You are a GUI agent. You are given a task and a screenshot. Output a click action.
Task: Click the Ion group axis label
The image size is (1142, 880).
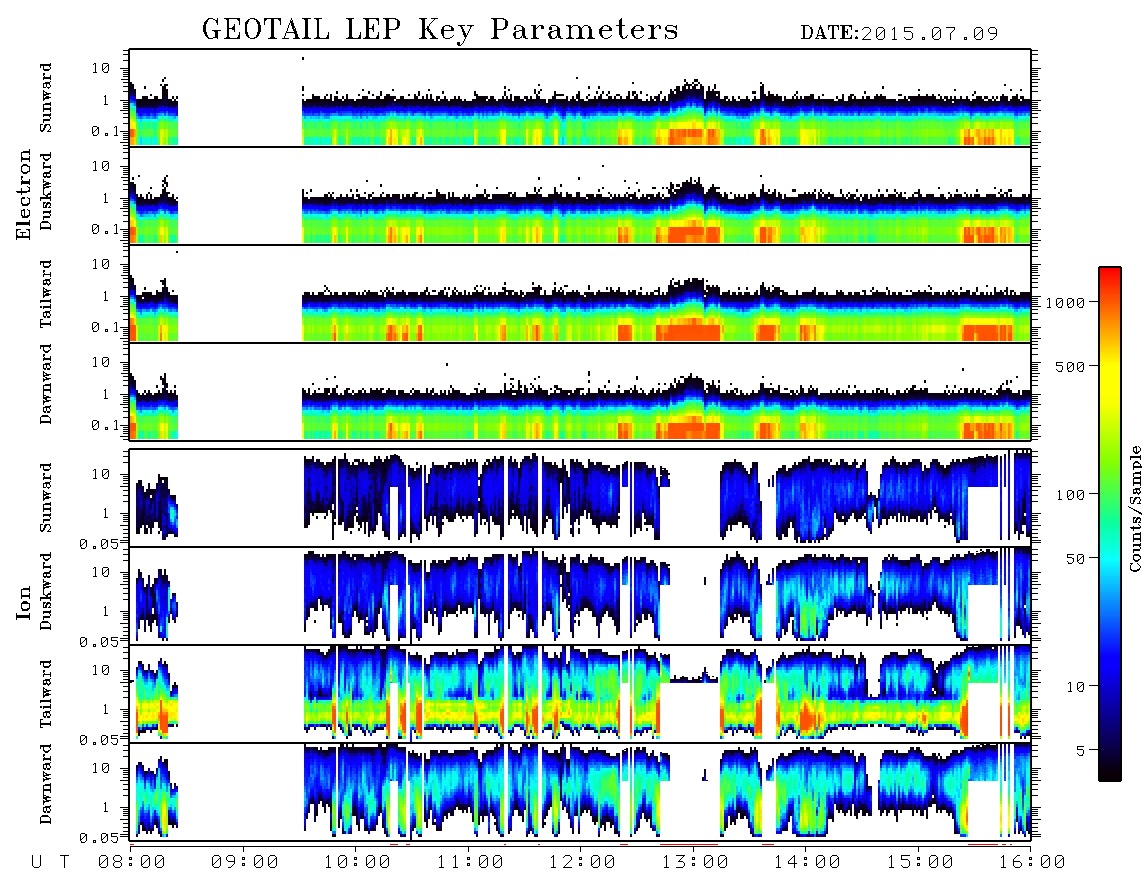coord(23,602)
